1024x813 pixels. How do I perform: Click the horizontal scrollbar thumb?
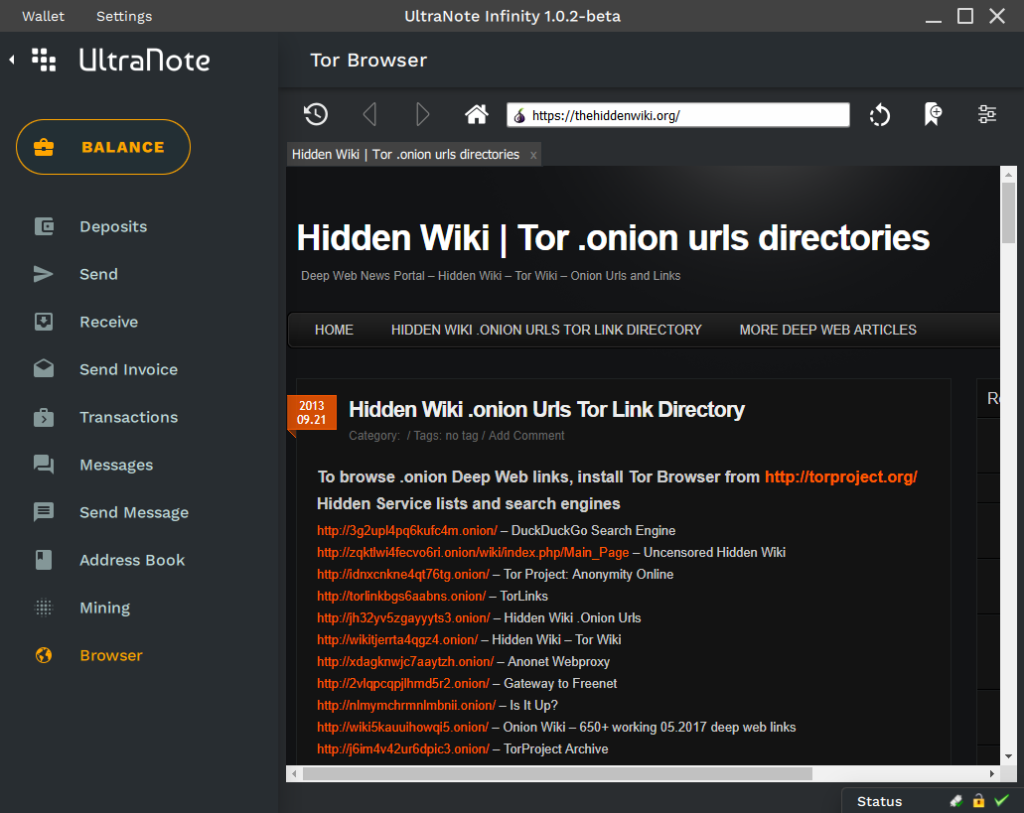[557, 774]
